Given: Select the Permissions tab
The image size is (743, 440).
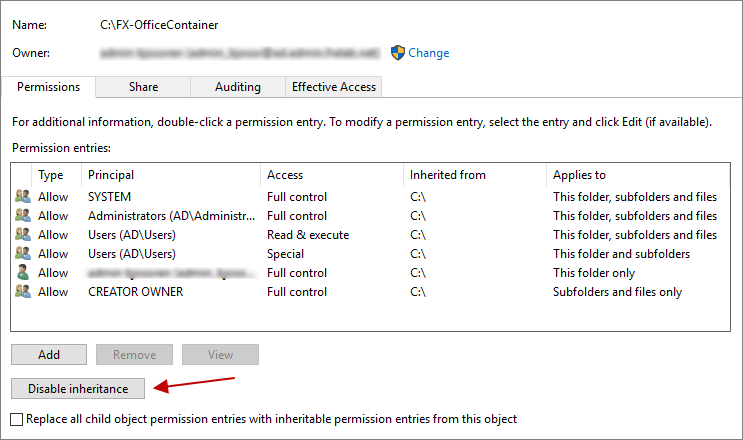Looking at the screenshot, I should point(49,87).
